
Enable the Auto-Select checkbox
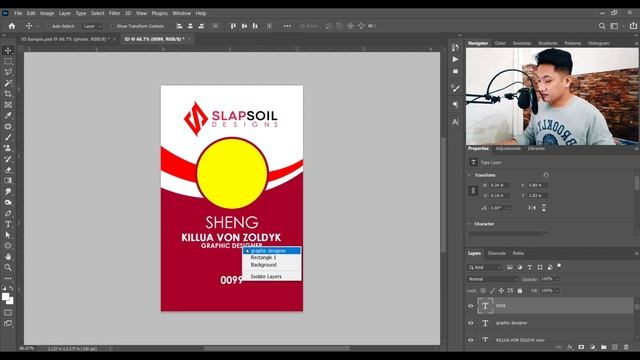coord(48,26)
